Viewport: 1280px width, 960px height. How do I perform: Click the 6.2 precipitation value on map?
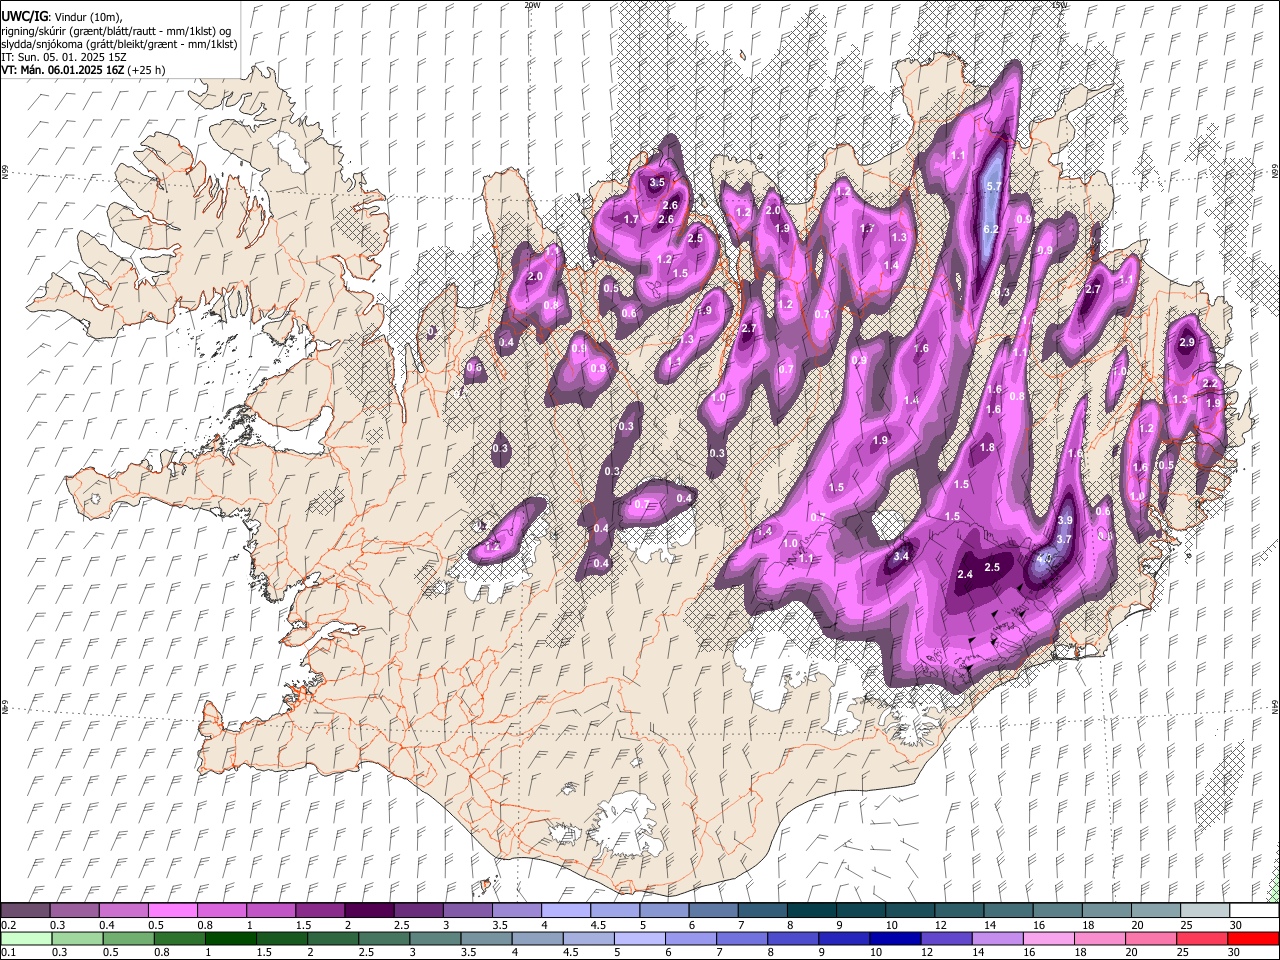pyautogui.click(x=991, y=229)
